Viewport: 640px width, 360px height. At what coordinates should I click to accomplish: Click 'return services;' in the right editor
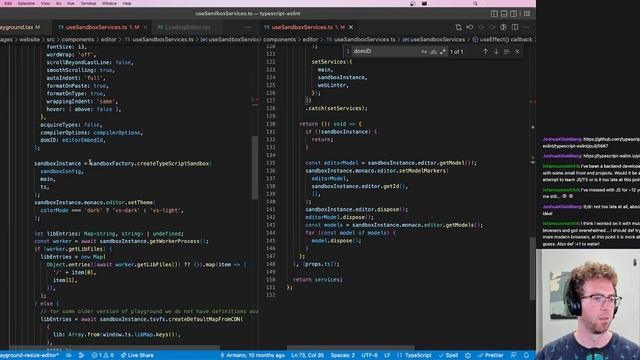pos(318,280)
